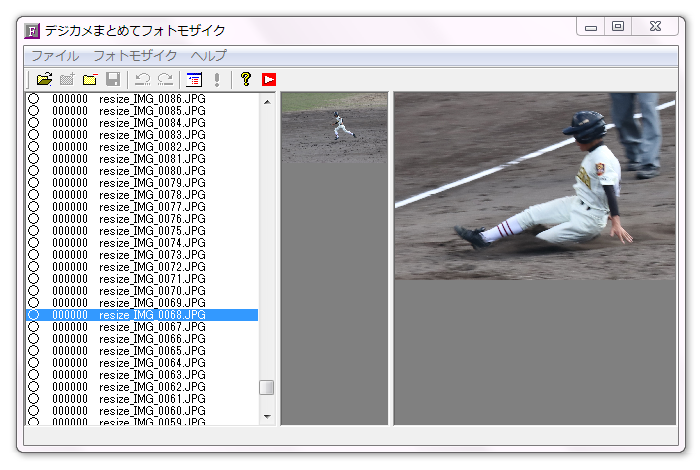Select resize_IMG_0080.JPG in the list
The height and width of the screenshot is (470, 700).
click(x=142, y=171)
